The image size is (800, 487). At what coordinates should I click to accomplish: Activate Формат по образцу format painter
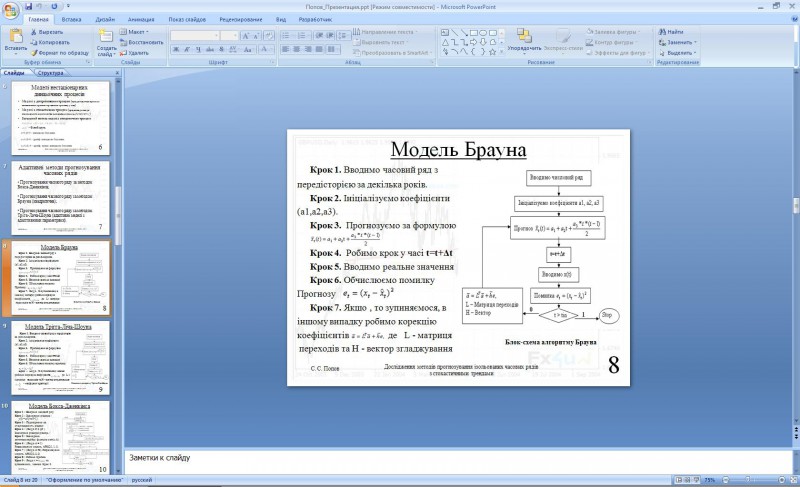60,53
